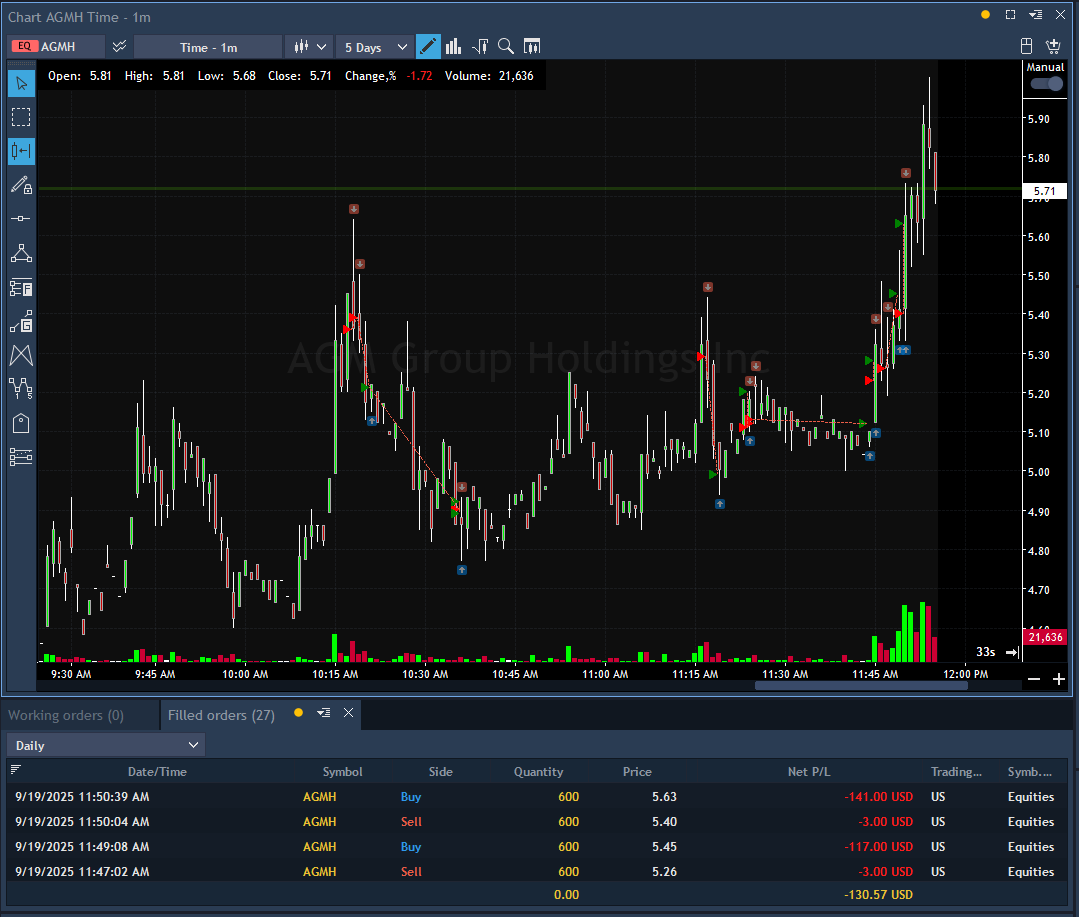The width and height of the screenshot is (1079, 917).
Task: Click the 5.63 price cell
Action: [x=664, y=797]
